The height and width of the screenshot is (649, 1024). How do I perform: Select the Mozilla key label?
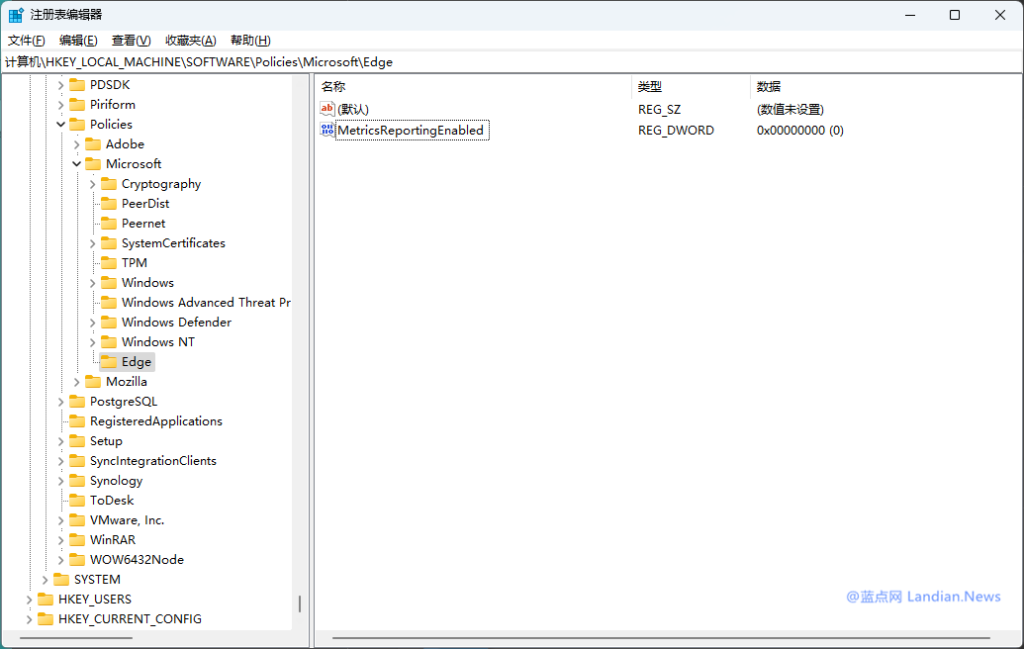pyautogui.click(x=127, y=382)
